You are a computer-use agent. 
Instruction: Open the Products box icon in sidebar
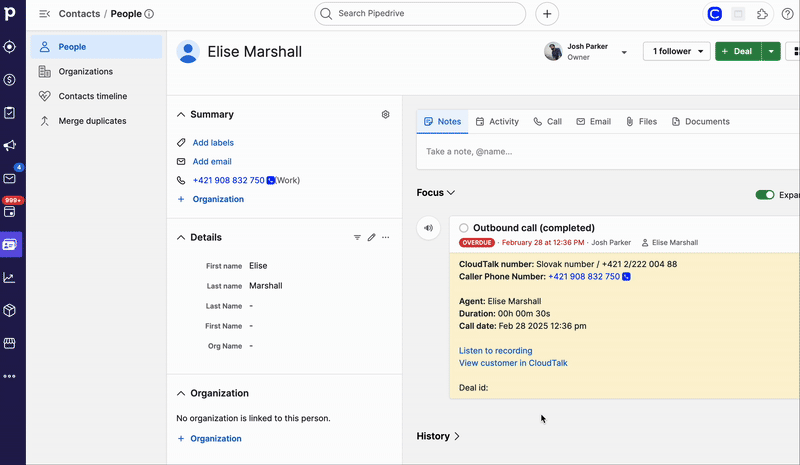pyautogui.click(x=10, y=311)
